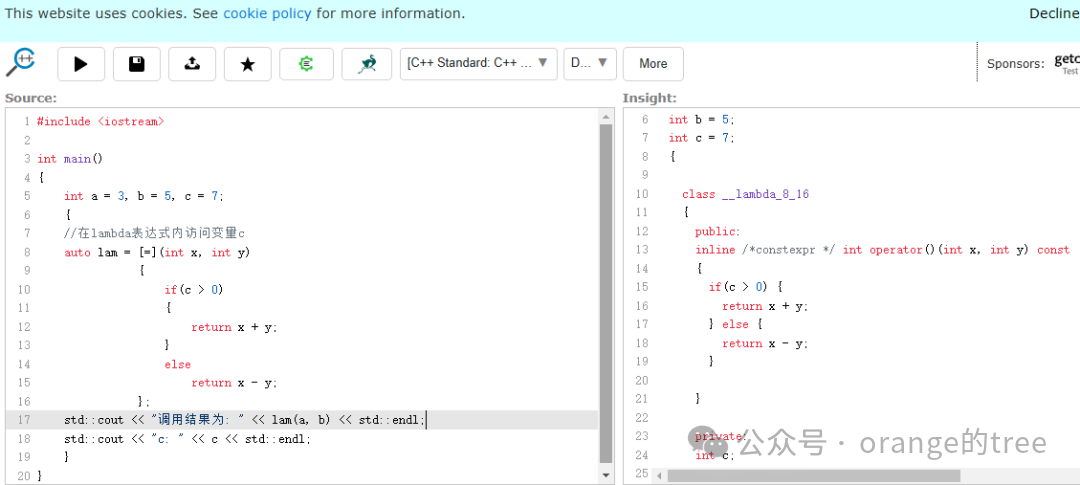1080x485 pixels.
Task: Click 'int main()' in the Source editor
Action: (x=70, y=158)
